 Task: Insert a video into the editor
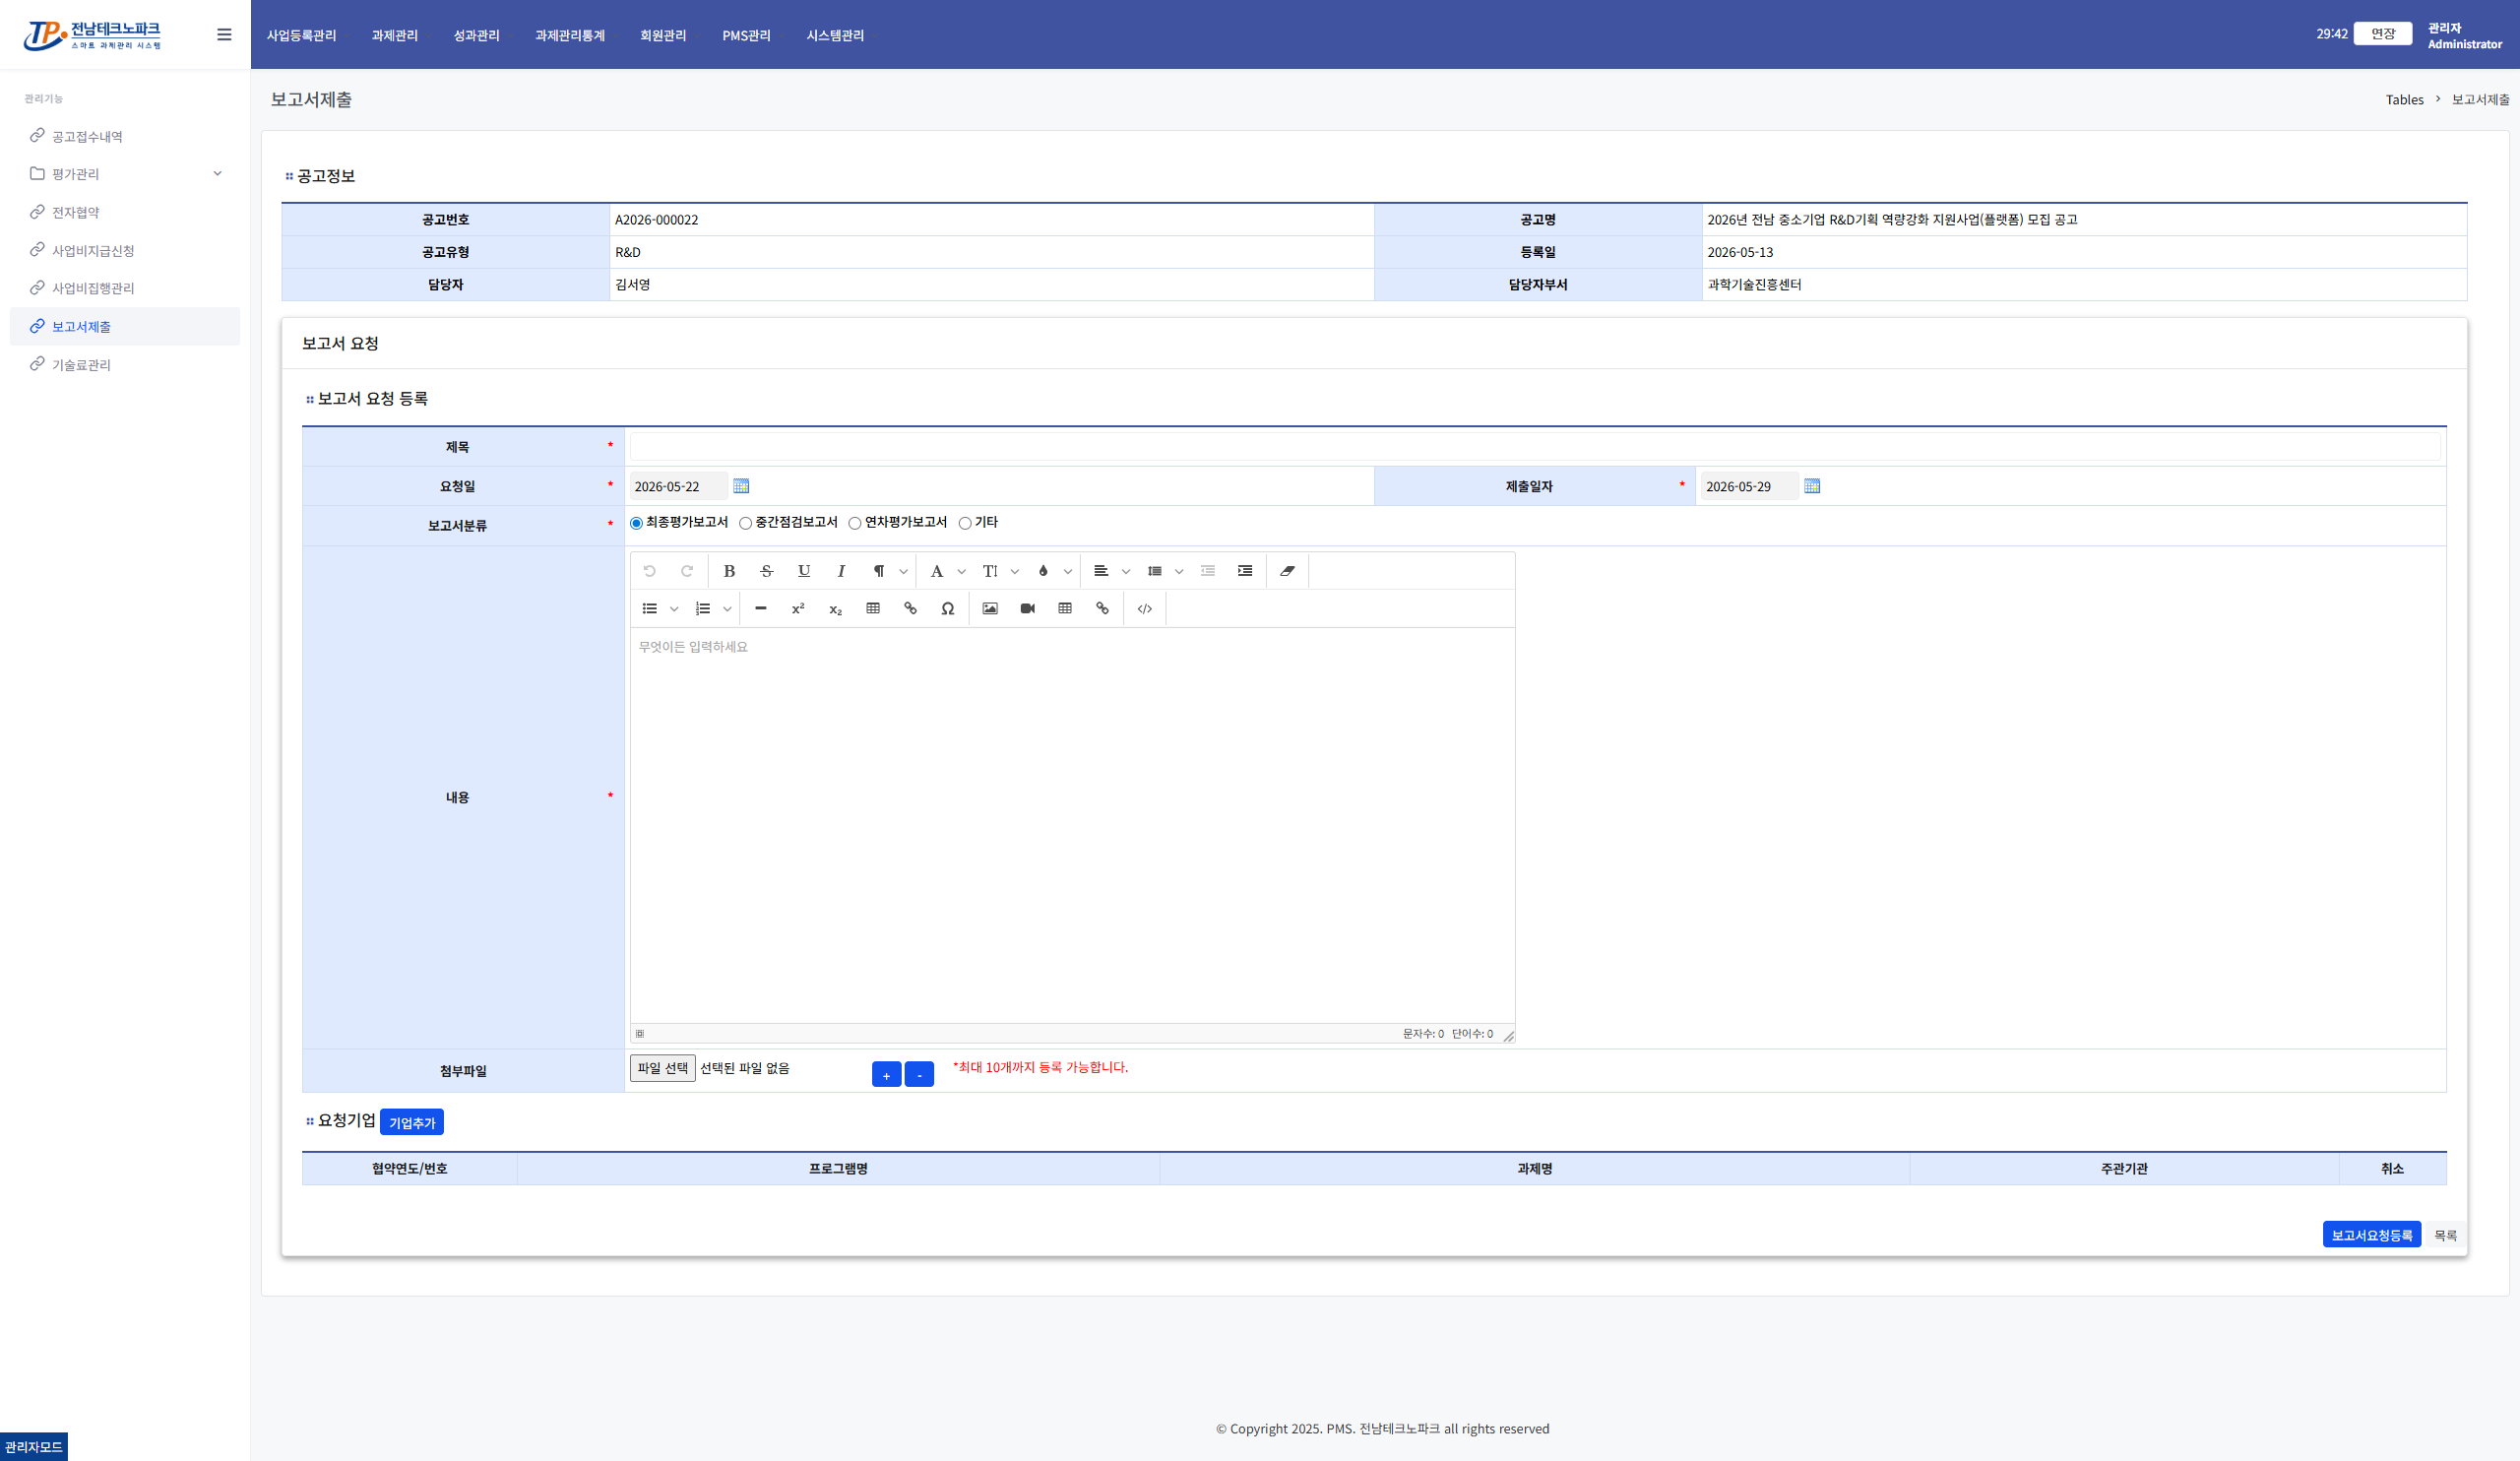pos(1027,609)
